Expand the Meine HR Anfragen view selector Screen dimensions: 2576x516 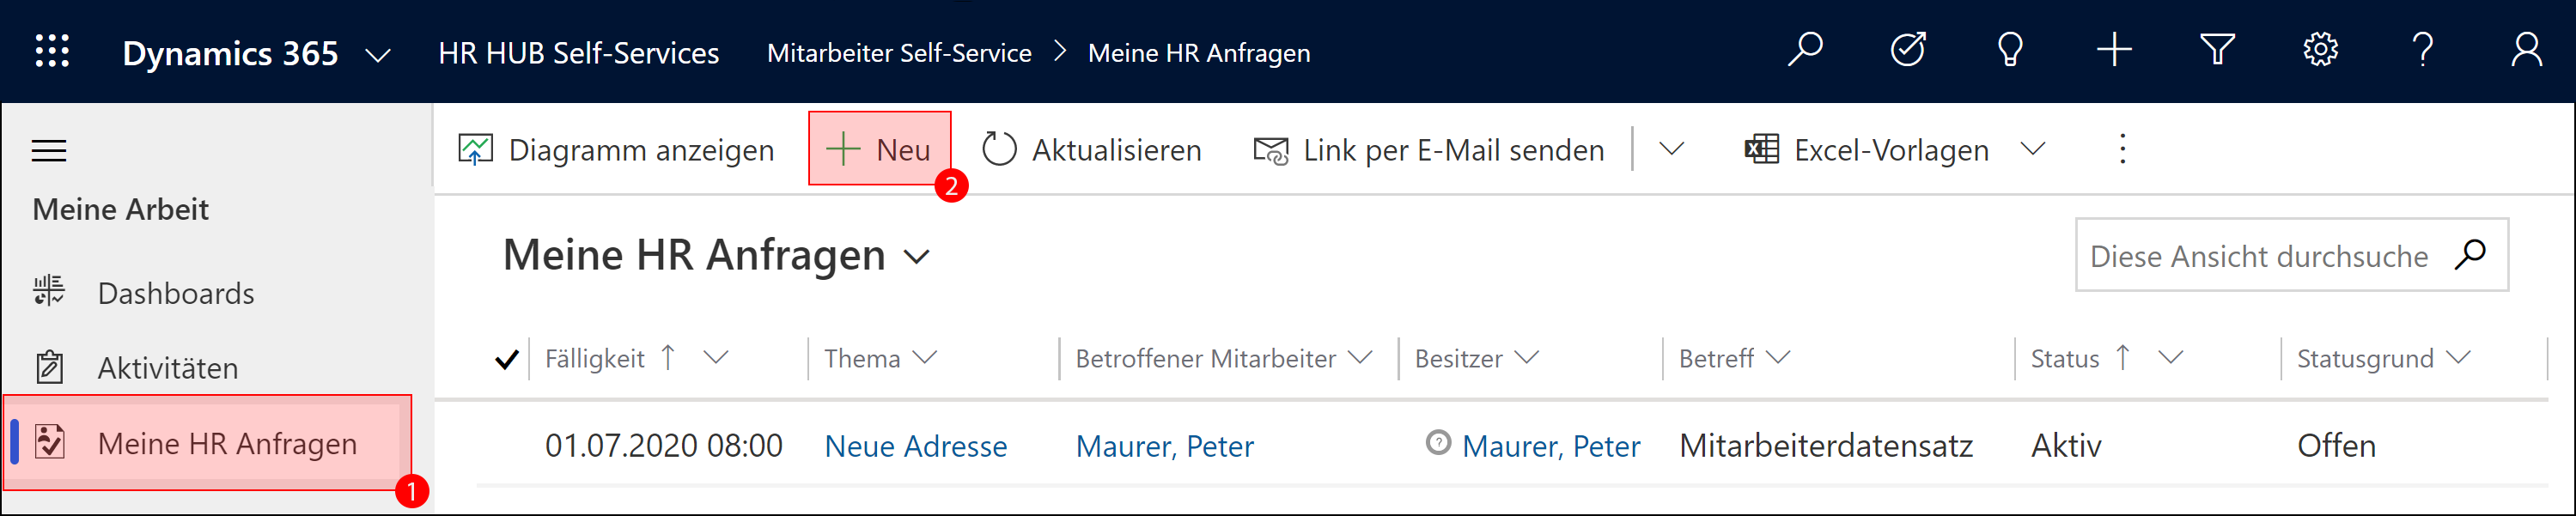coord(917,257)
